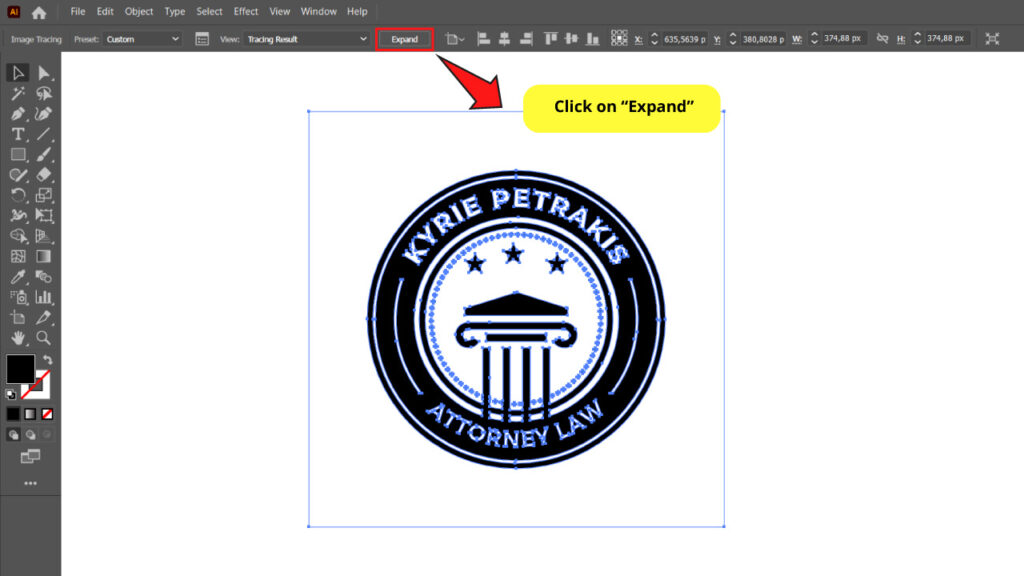
Task: Open the Transform options dropdown beside Expand
Action: 455,39
